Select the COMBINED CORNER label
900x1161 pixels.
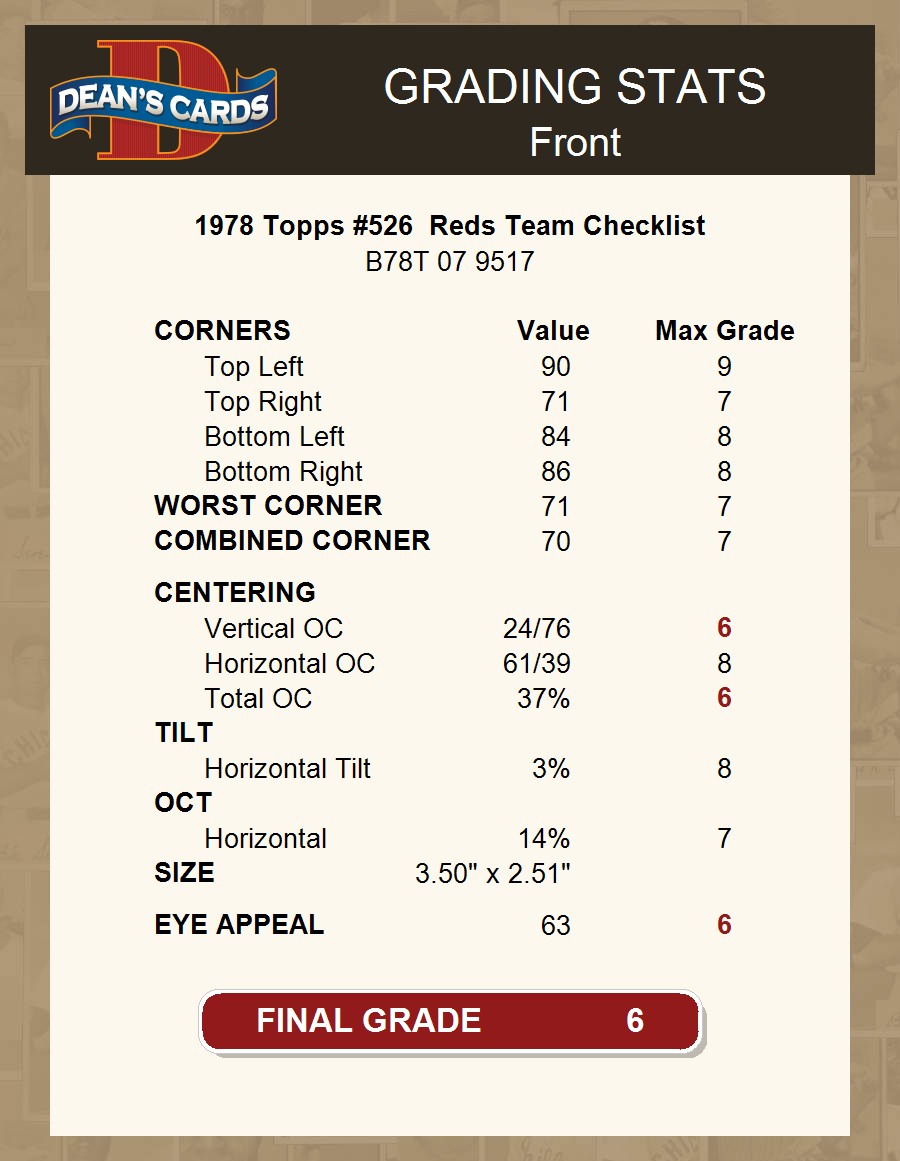point(292,541)
